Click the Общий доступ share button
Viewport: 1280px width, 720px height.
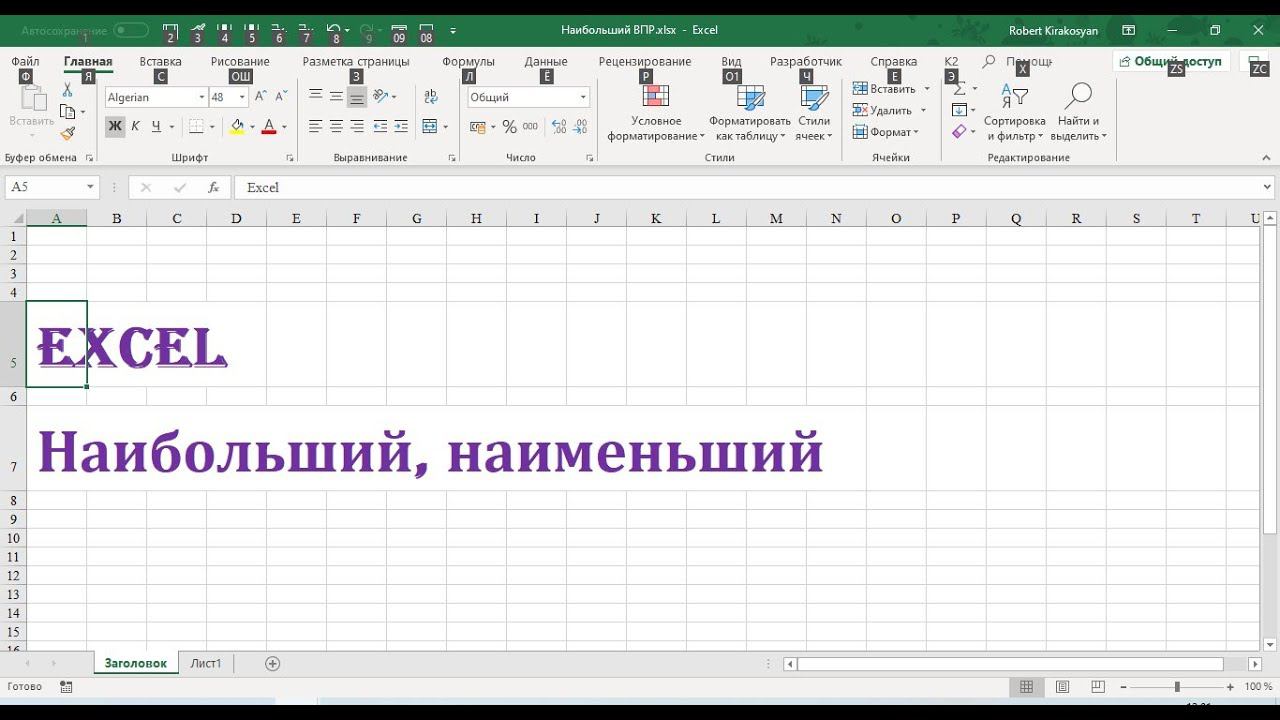point(1172,61)
